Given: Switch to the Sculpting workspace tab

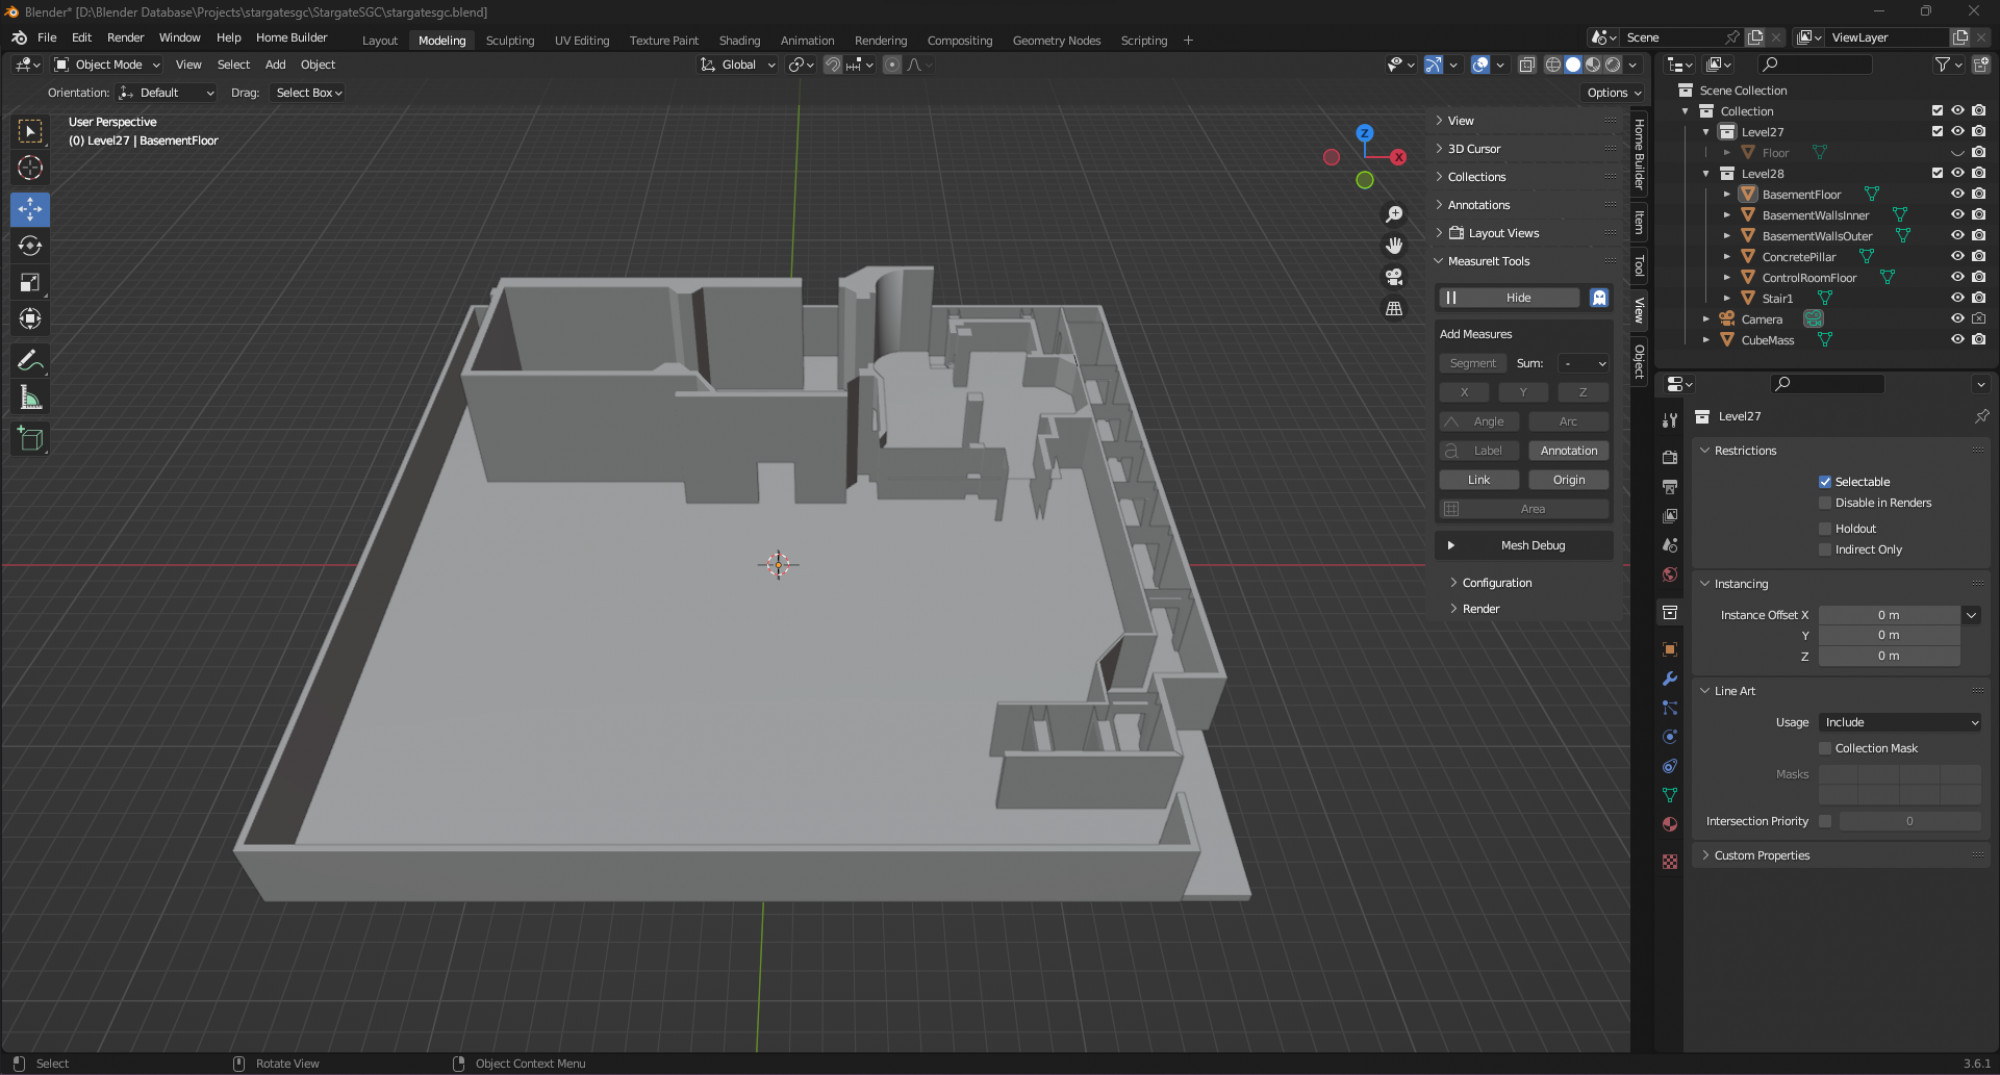Looking at the screenshot, I should tap(510, 41).
